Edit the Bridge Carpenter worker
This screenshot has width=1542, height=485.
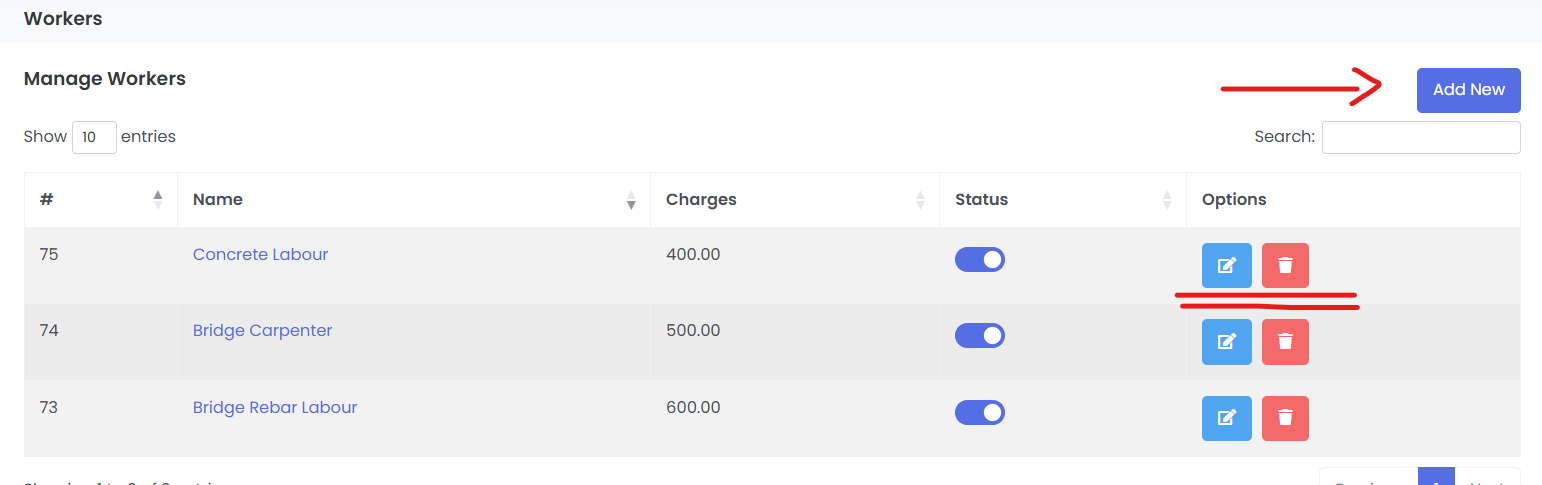[x=1226, y=341]
